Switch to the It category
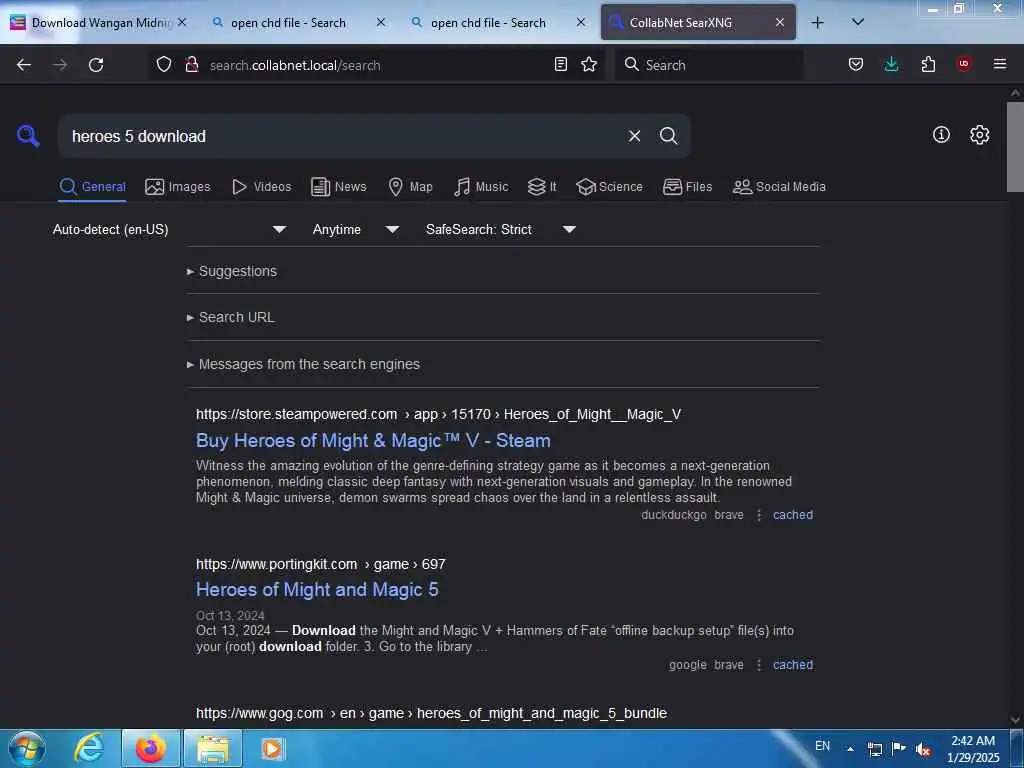 point(542,187)
